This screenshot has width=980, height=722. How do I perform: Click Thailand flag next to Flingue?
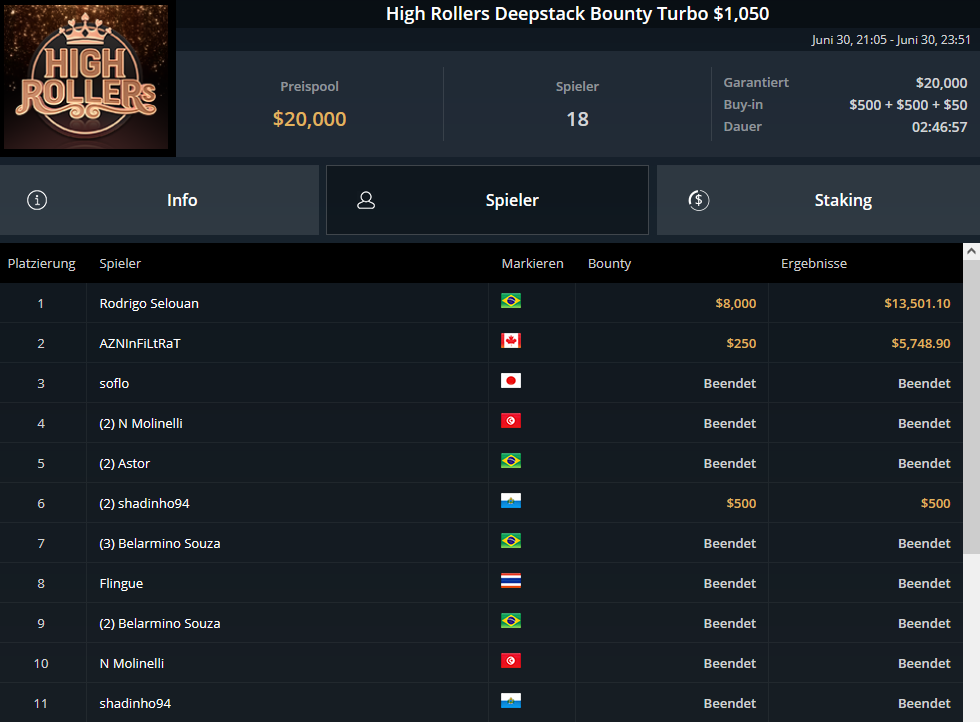click(511, 581)
